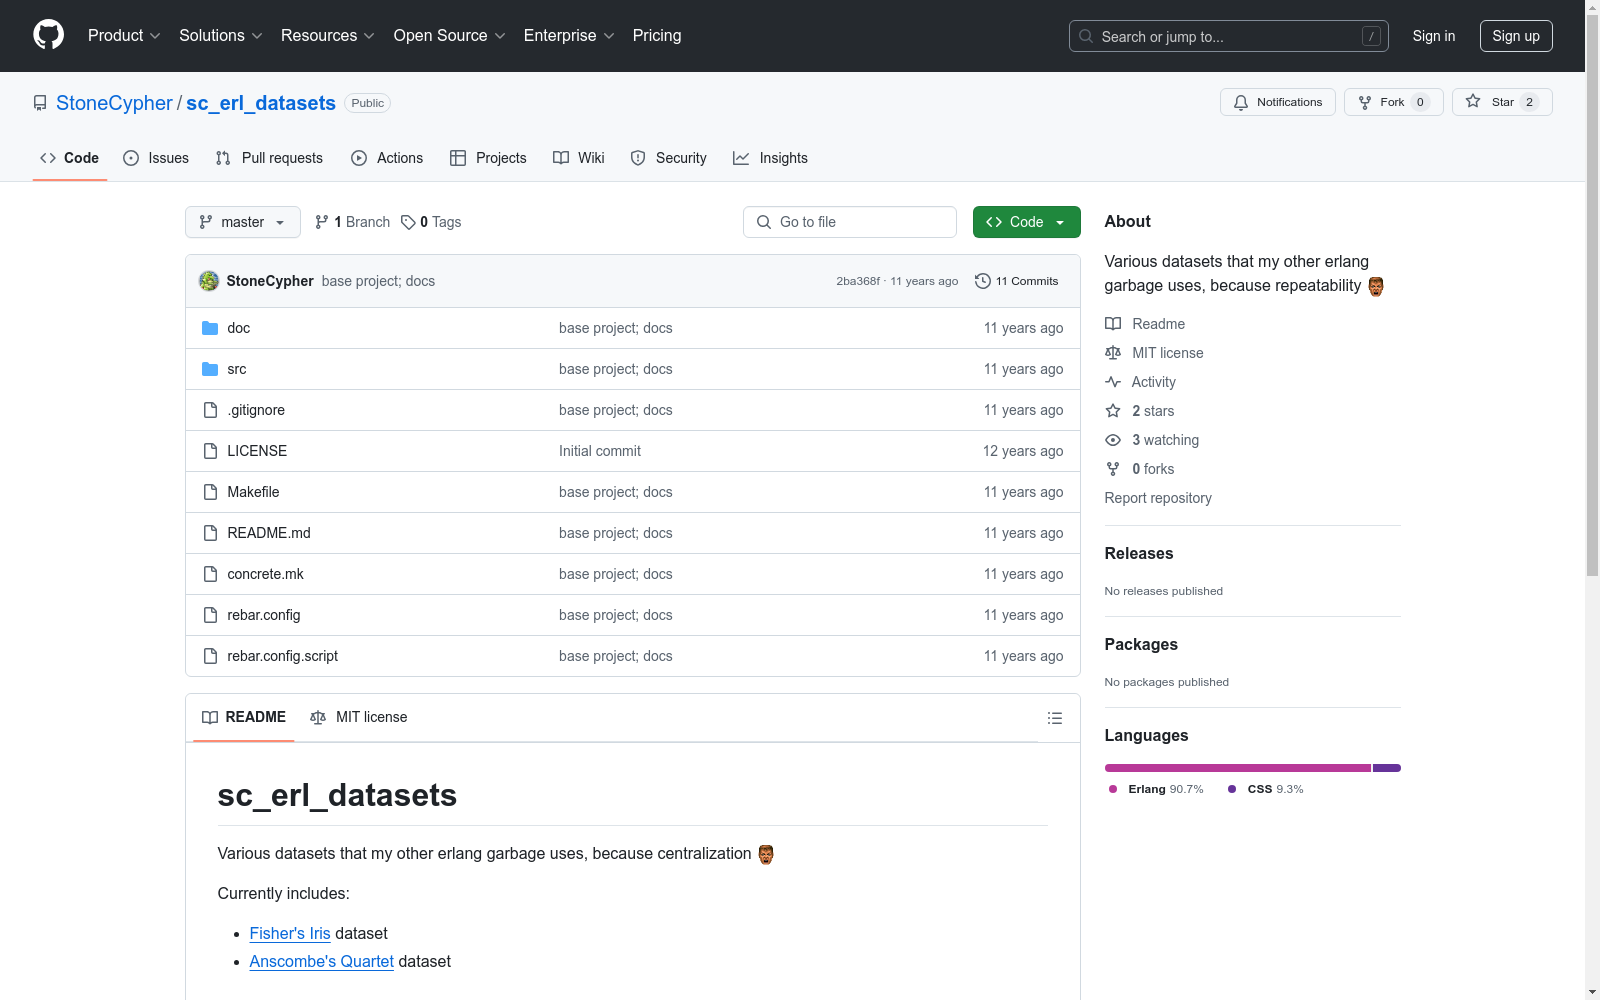This screenshot has width=1600, height=1000.
Task: Click the Makefile file icon
Action: (210, 492)
